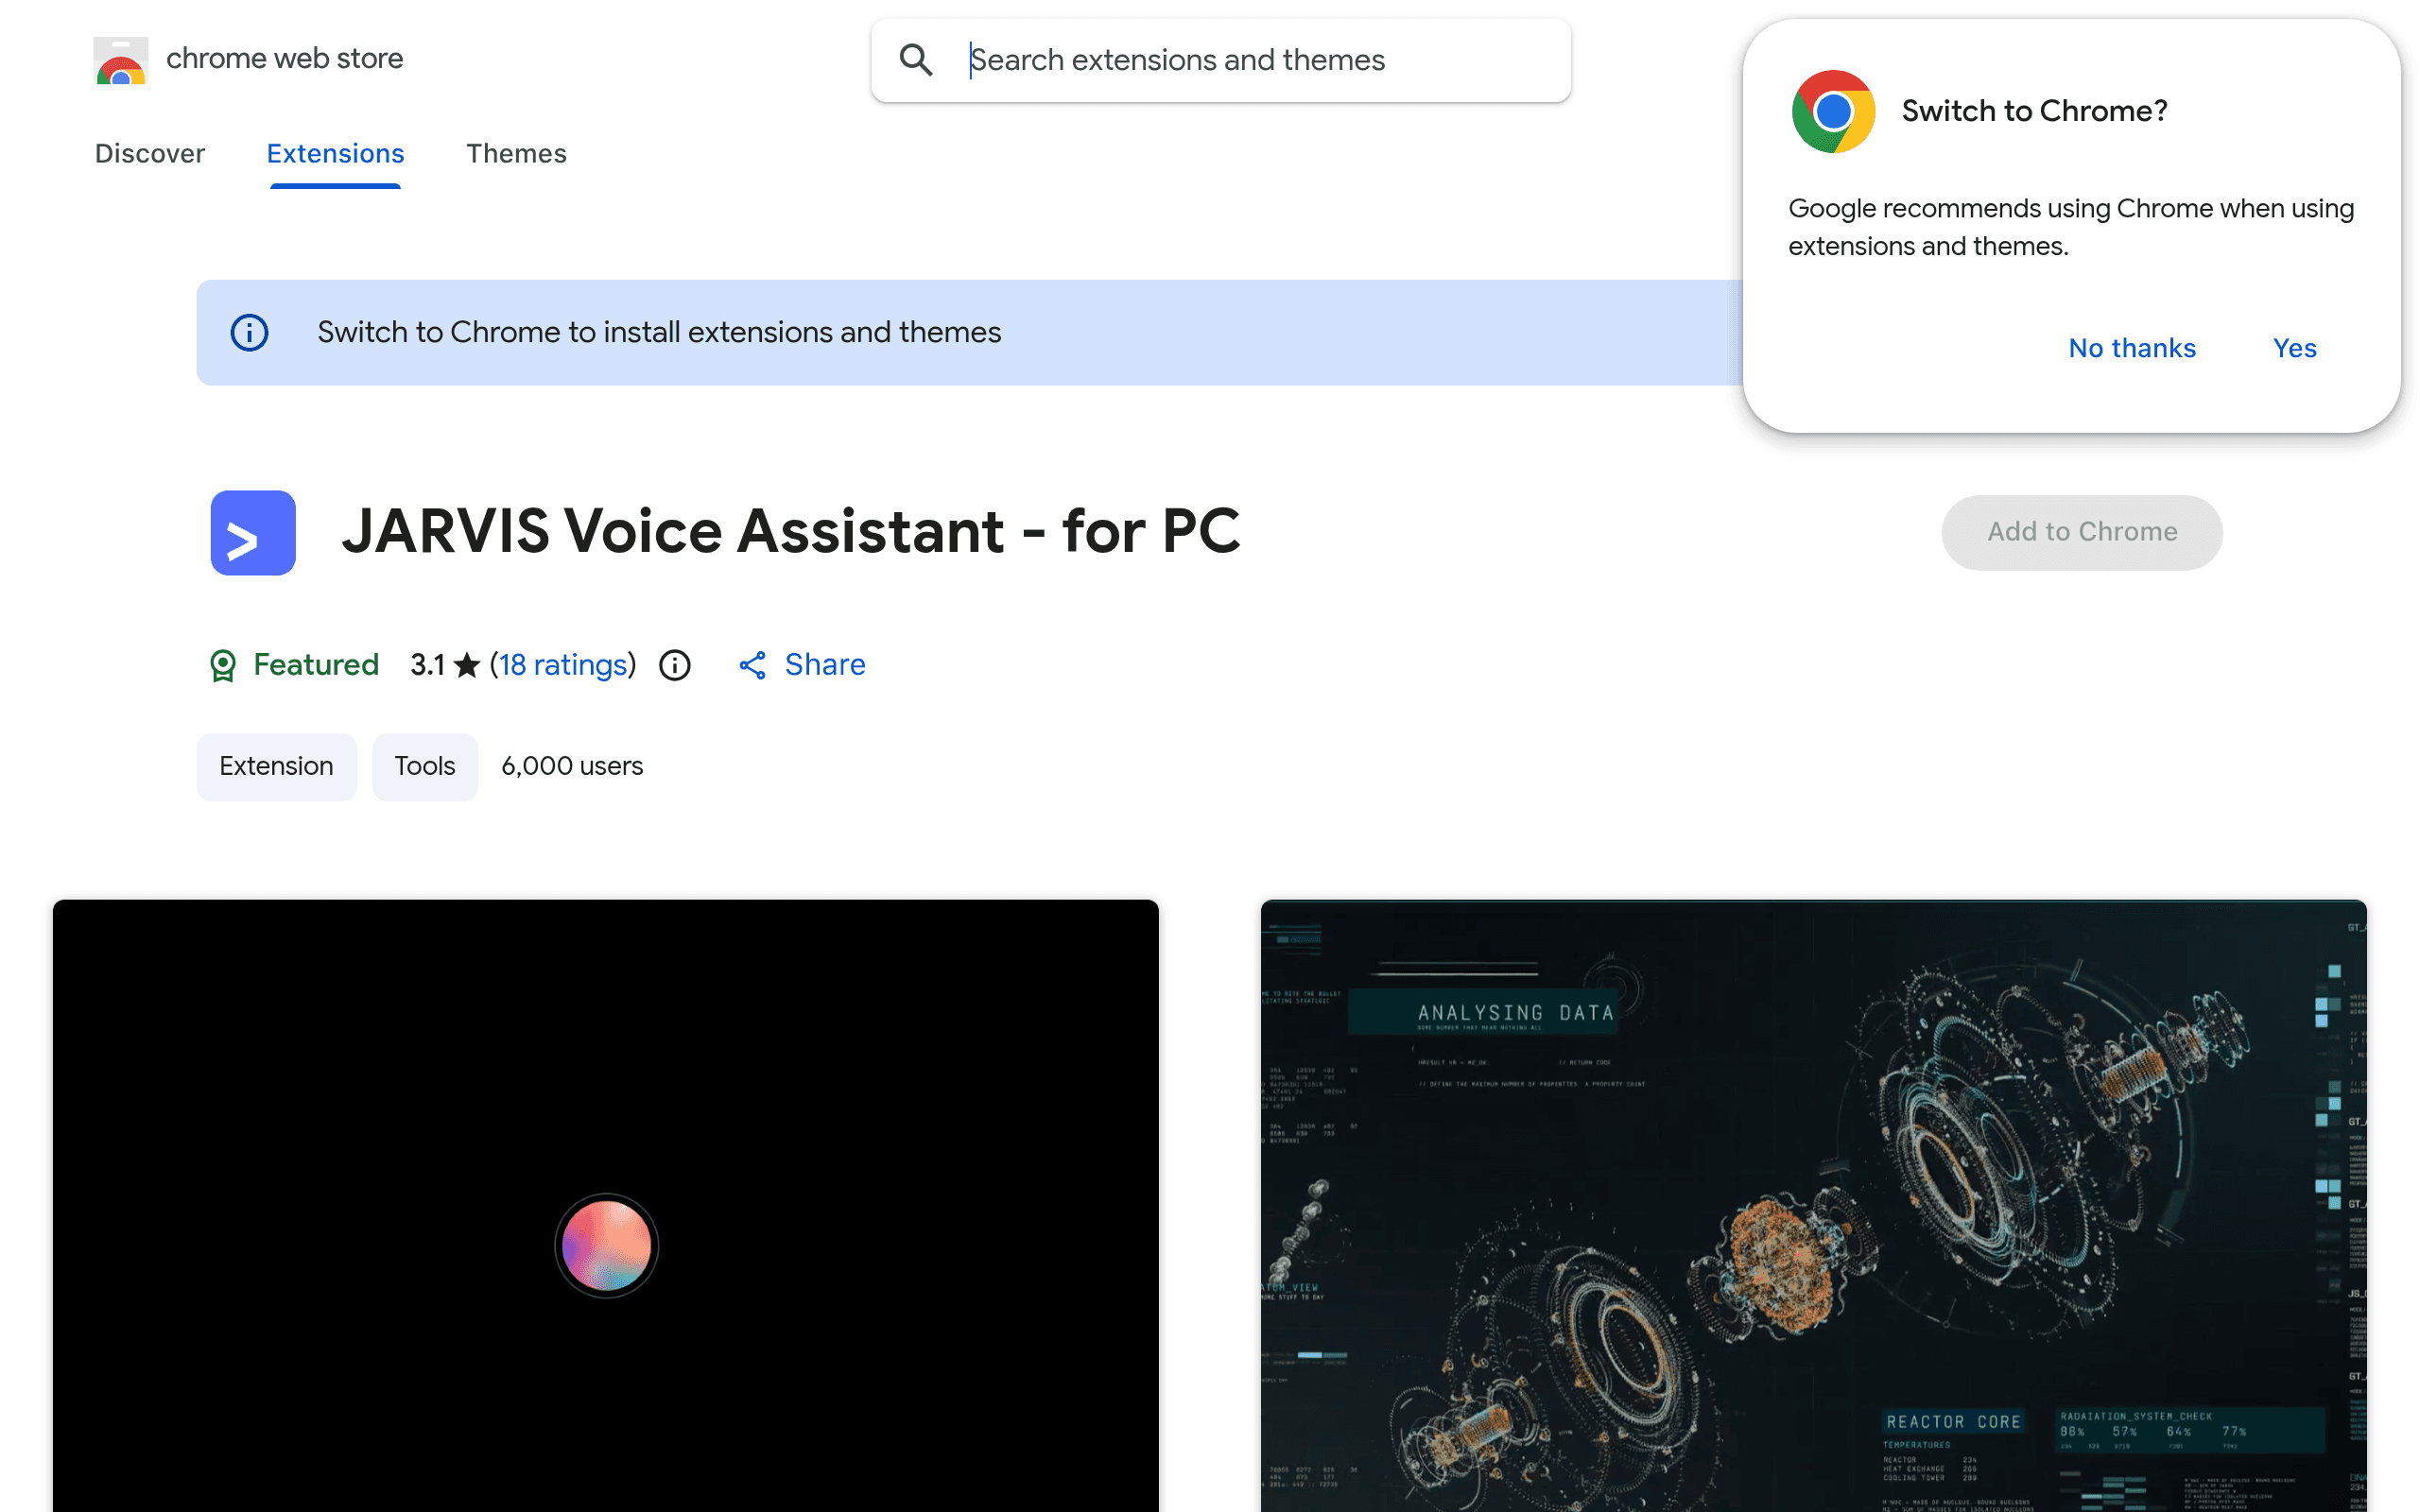Image resolution: width=2420 pixels, height=1512 pixels.
Task: Click the Chrome logo in the popup
Action: (x=1833, y=111)
